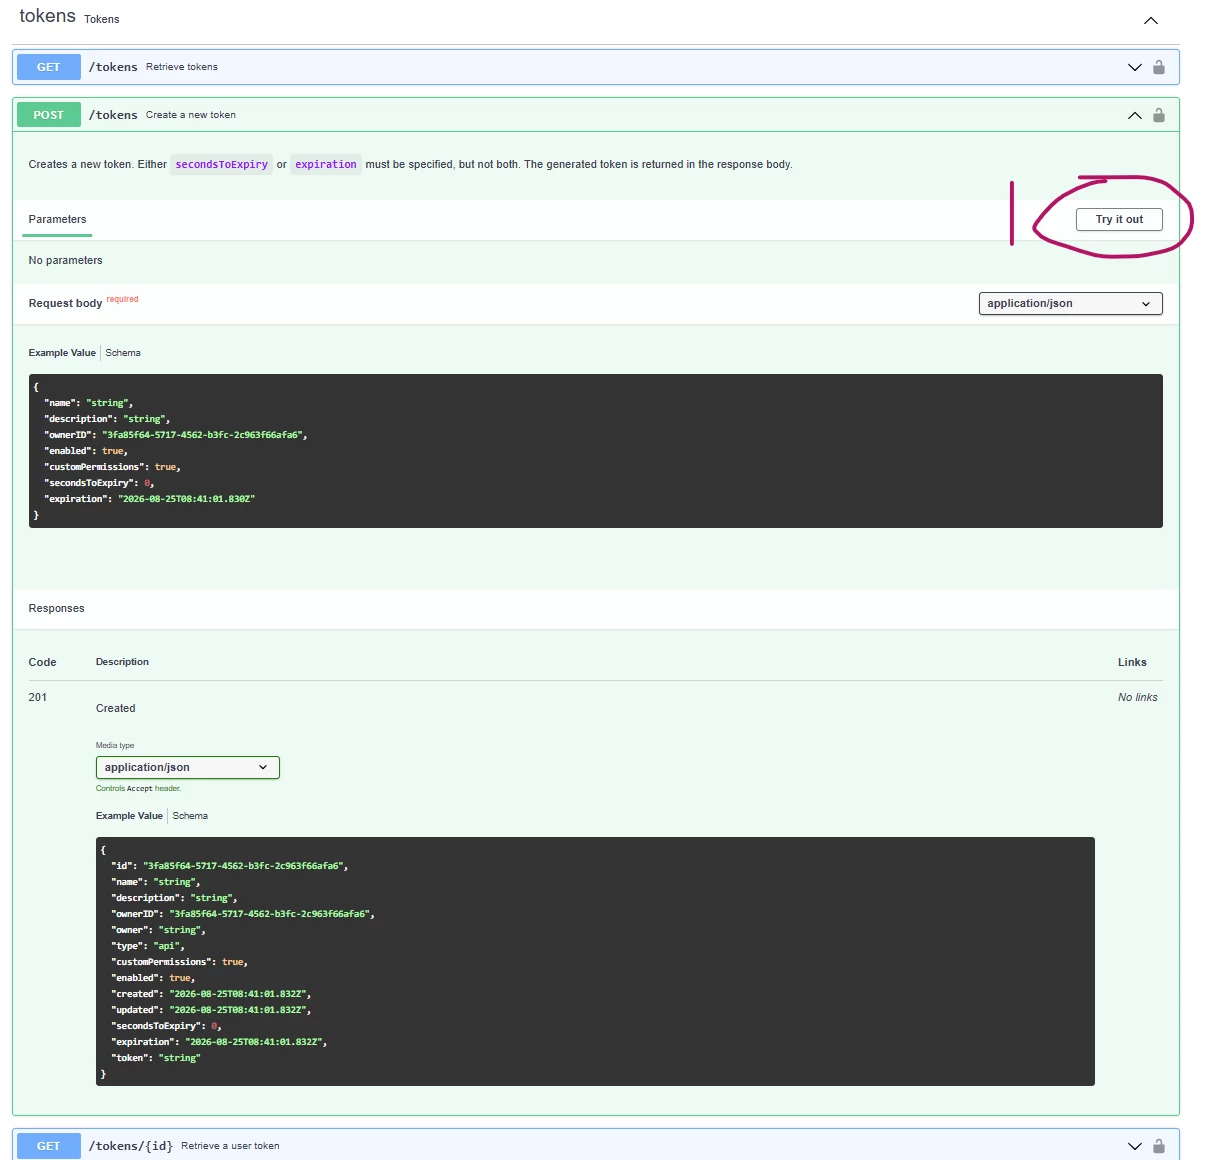
Task: Click the /tokens path of POST operation
Action: point(113,115)
